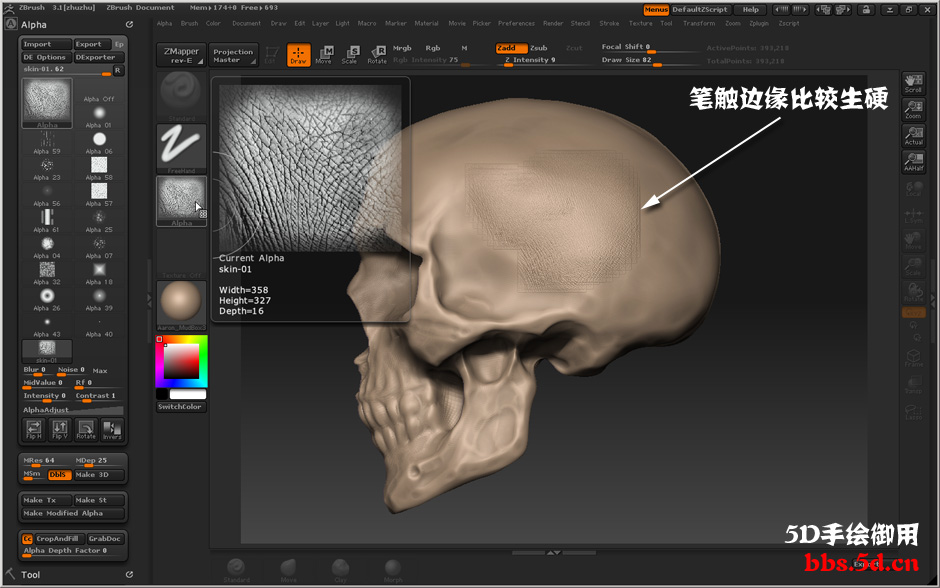This screenshot has height=588, width=940.
Task: Click the Export alpha button
Action: [92, 44]
